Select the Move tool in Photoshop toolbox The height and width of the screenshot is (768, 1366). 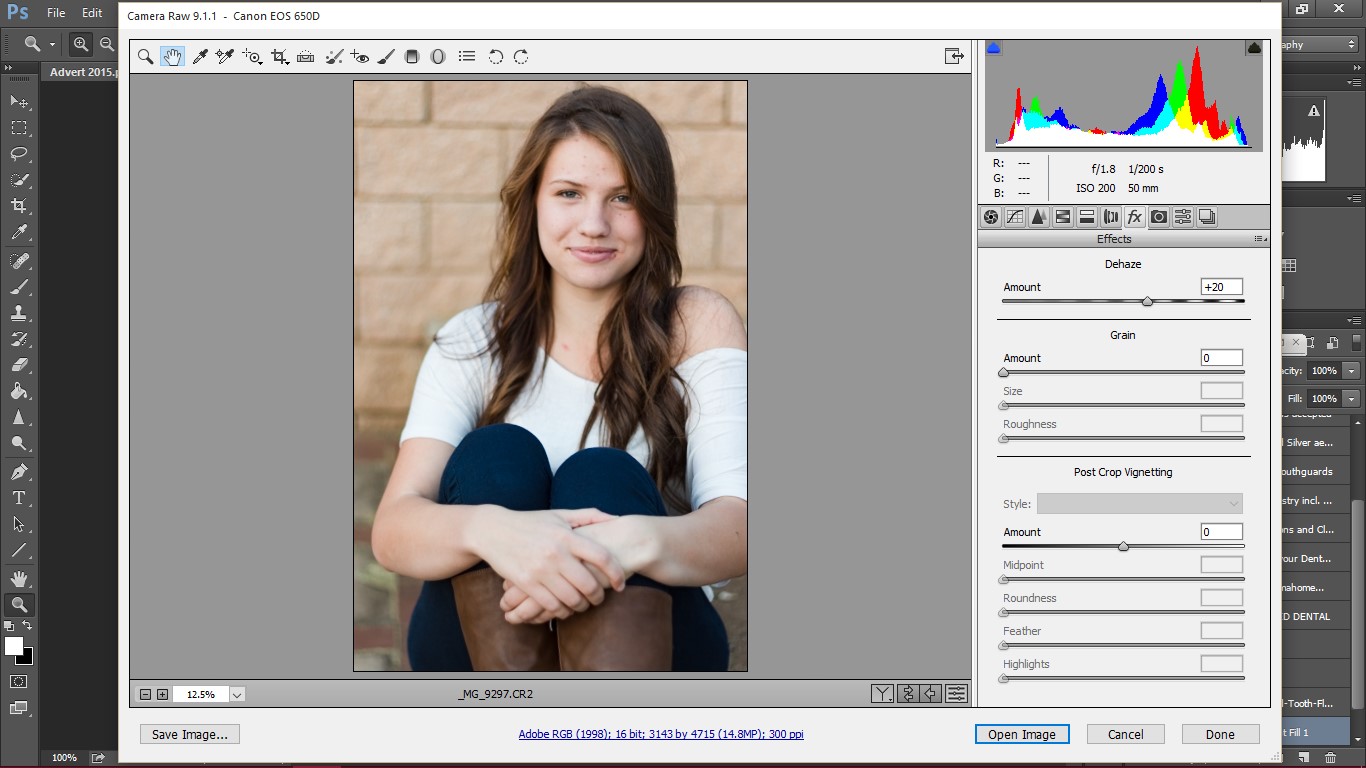19,102
